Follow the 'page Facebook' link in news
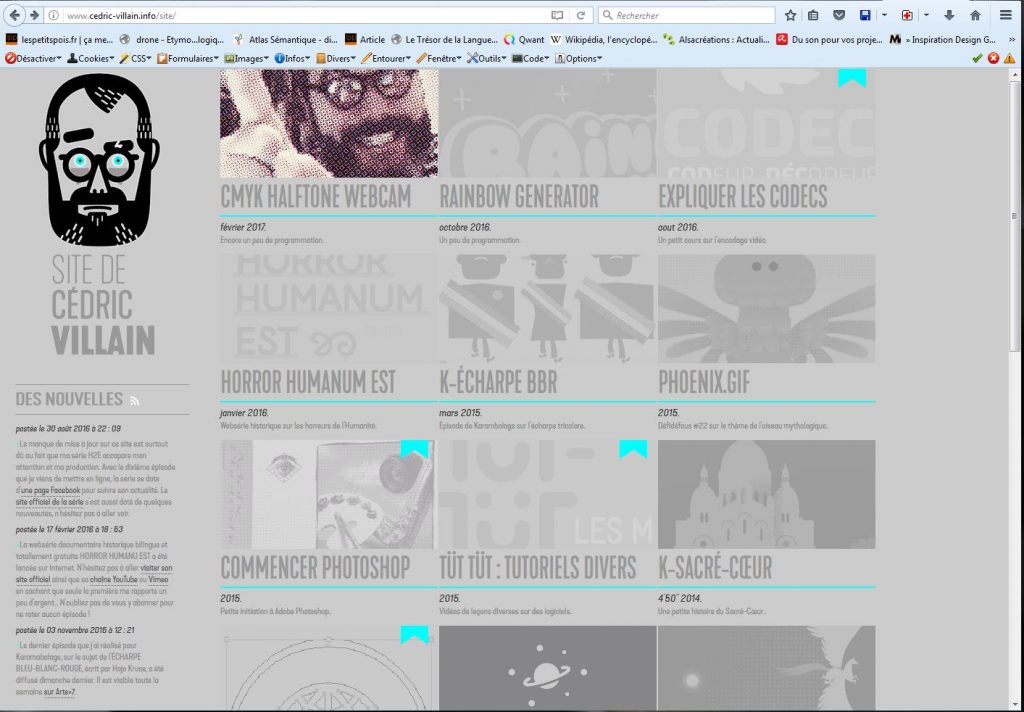 (52, 491)
